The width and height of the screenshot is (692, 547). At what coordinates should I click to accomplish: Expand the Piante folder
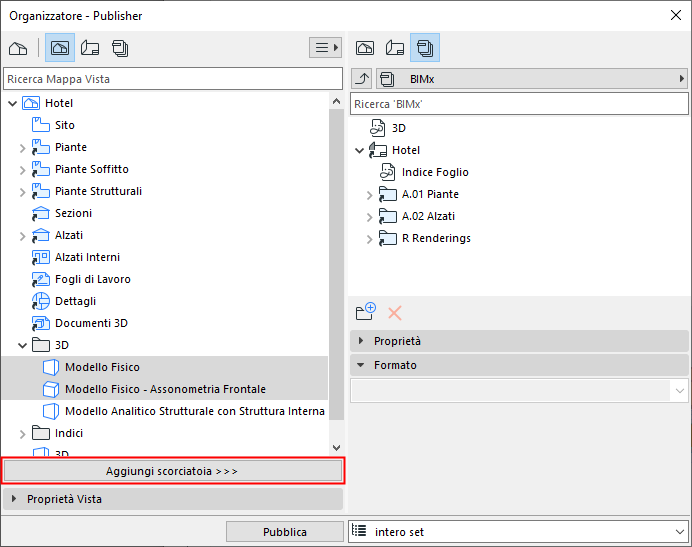pos(23,148)
